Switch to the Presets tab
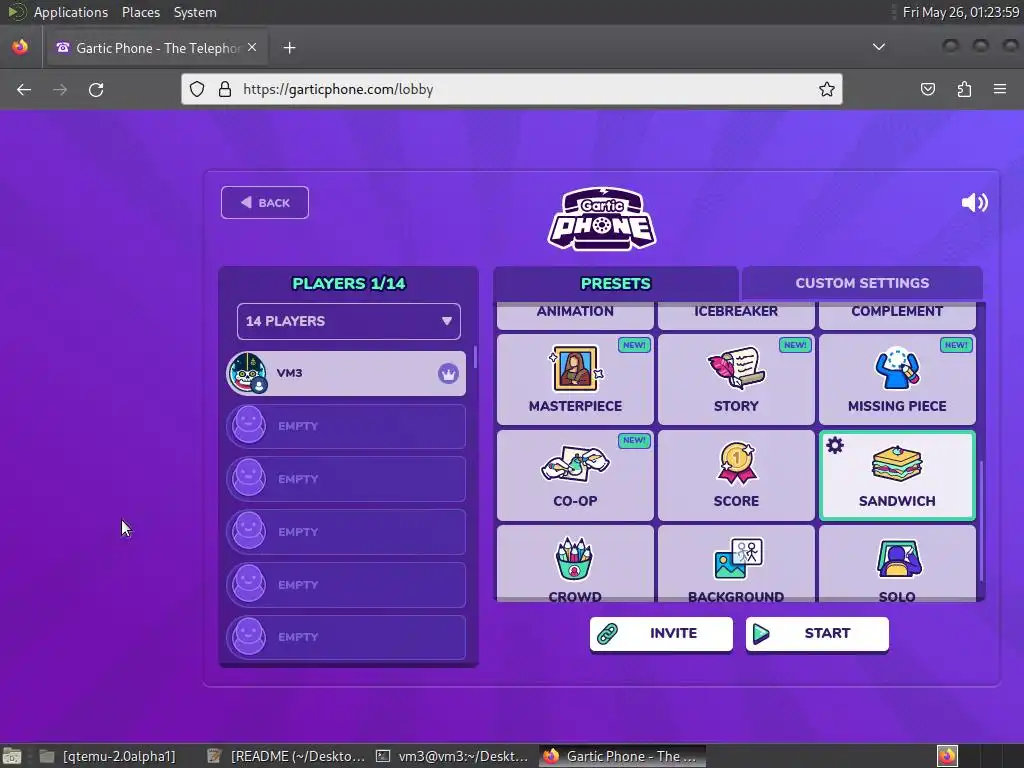This screenshot has width=1024, height=768. click(616, 283)
